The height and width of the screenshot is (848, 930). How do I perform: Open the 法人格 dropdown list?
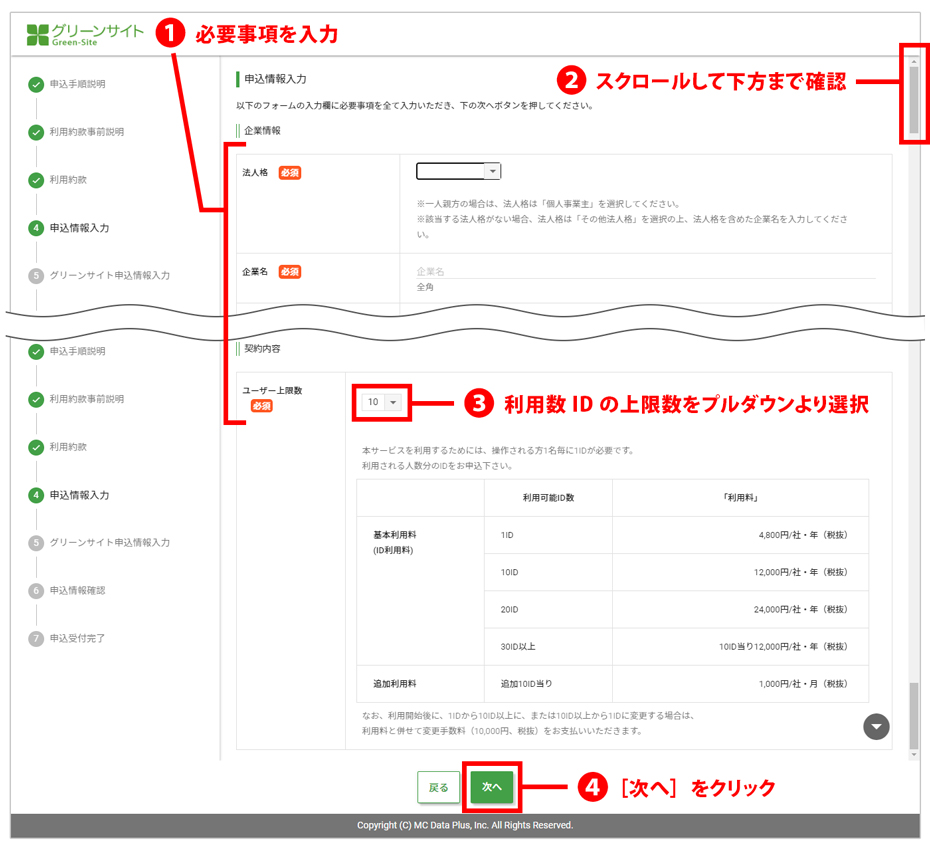click(x=491, y=172)
